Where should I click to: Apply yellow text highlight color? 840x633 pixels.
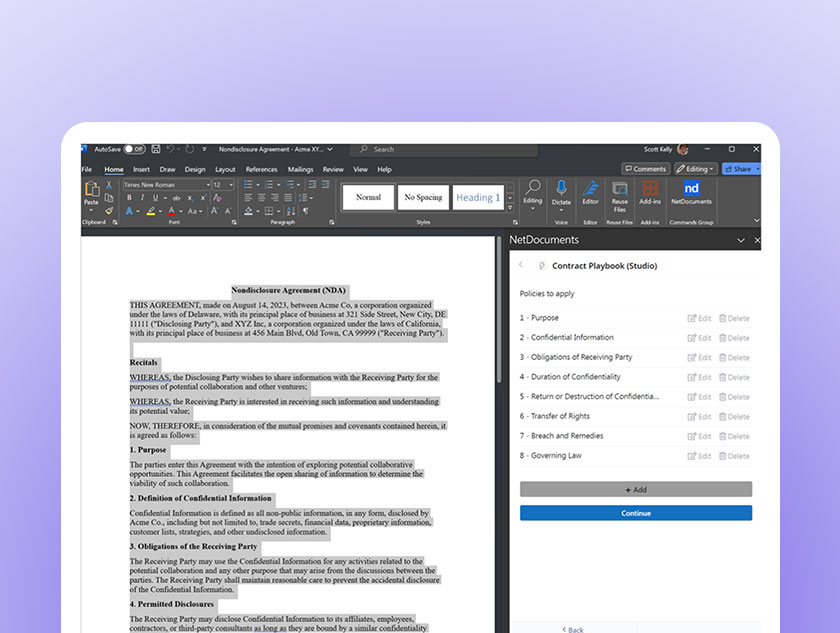pos(151,211)
